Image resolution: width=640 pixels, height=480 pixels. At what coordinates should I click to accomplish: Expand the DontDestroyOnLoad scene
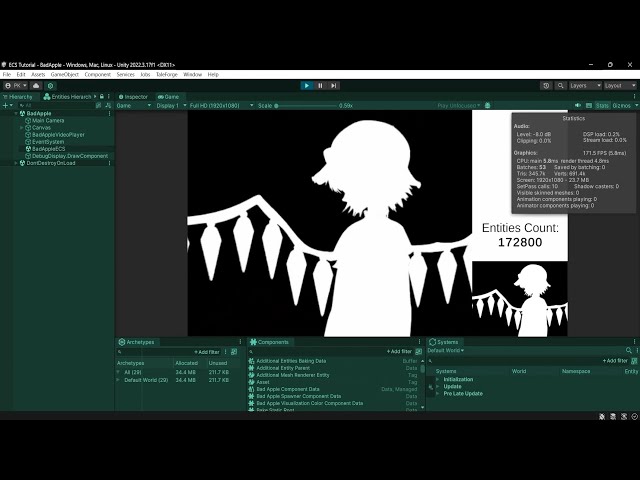[16, 163]
